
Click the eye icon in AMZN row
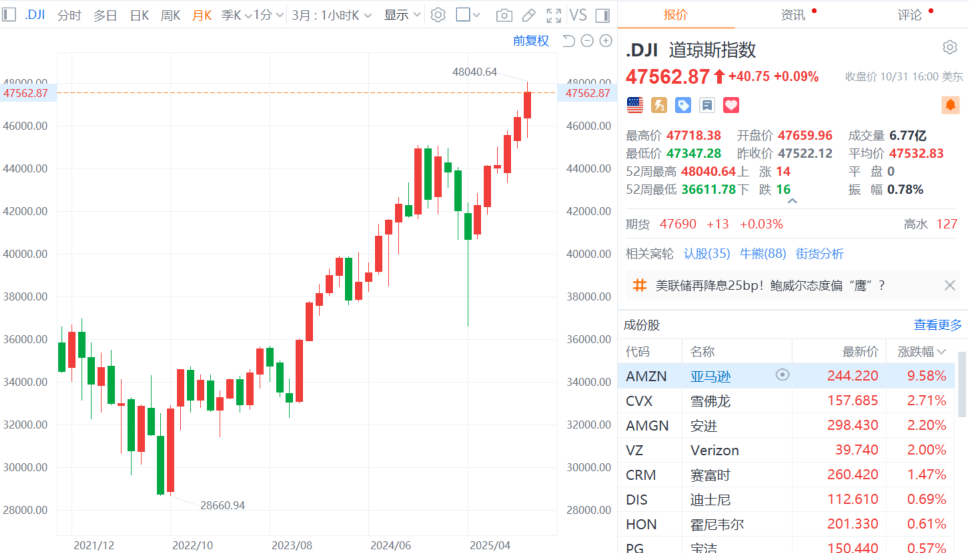pos(782,375)
